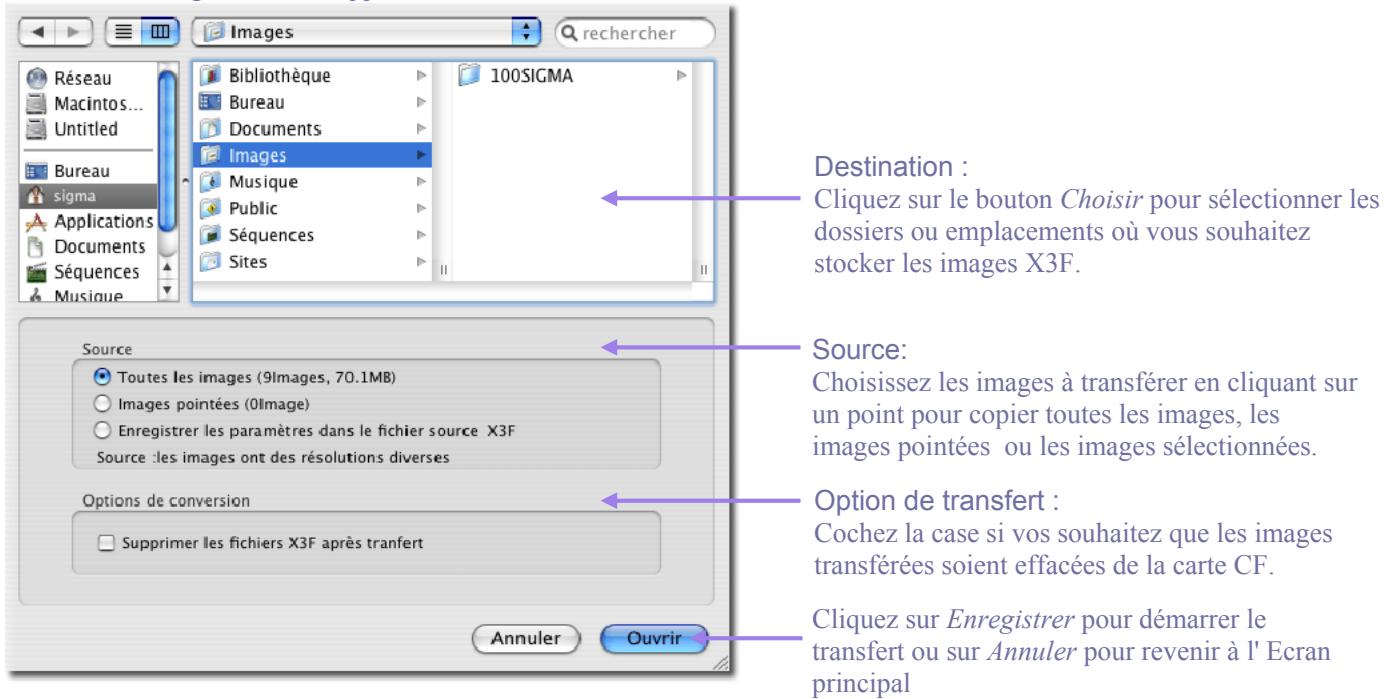Expand the arrow beside Sites
Screen dimensions: 1387x699
tap(421, 264)
